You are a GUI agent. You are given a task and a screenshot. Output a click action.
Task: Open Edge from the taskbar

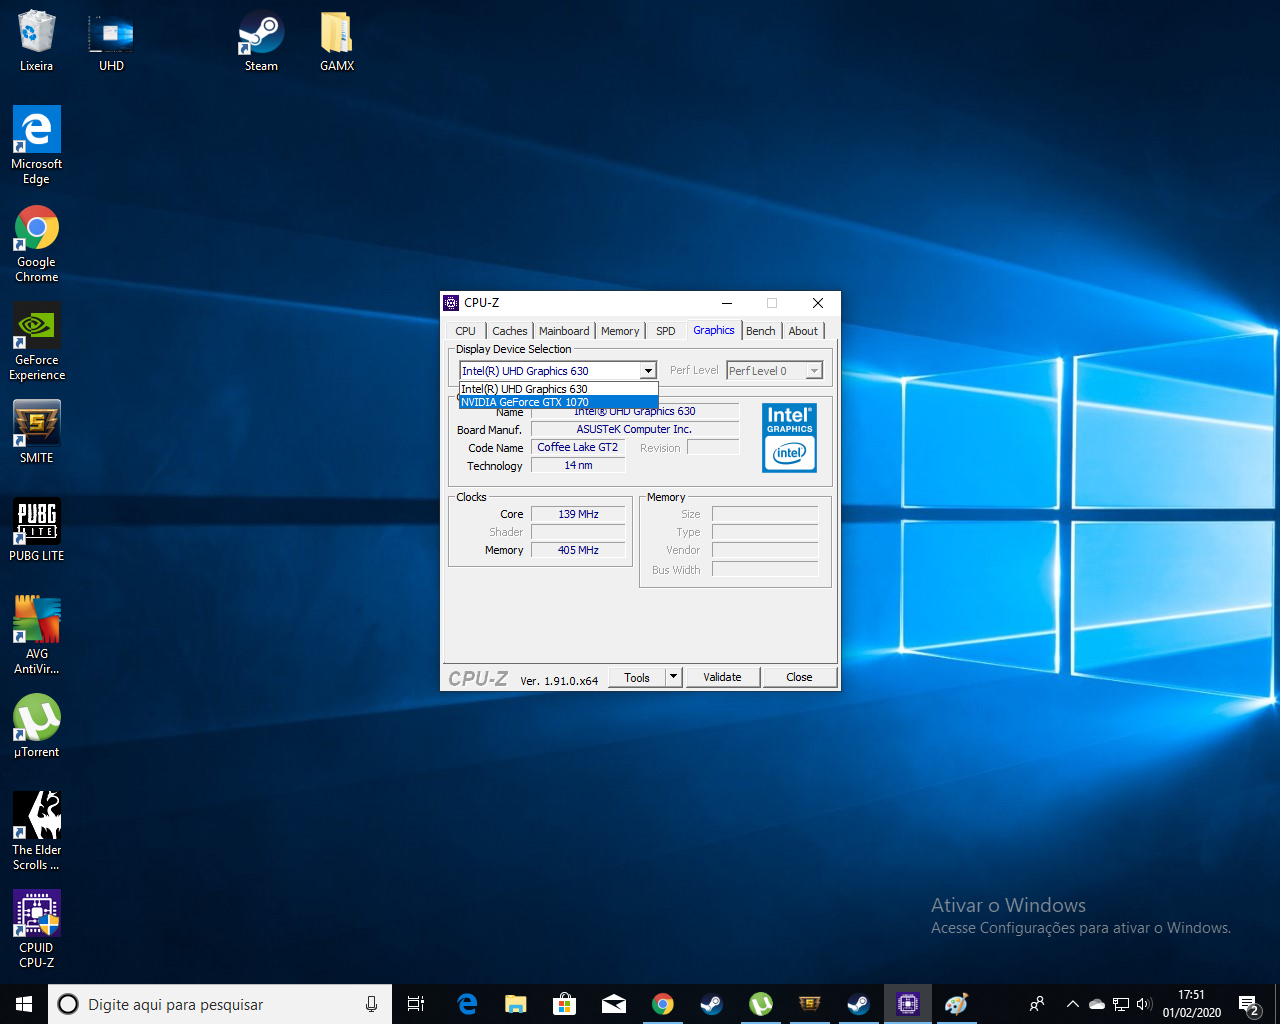pos(467,1004)
